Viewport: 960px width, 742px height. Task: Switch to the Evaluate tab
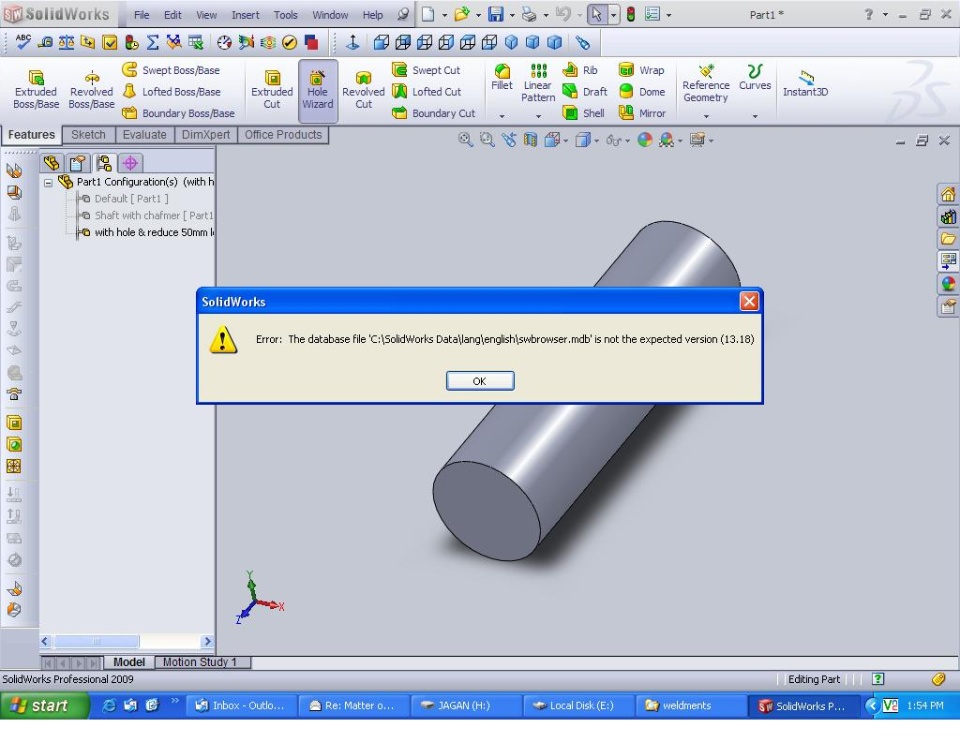coord(144,135)
